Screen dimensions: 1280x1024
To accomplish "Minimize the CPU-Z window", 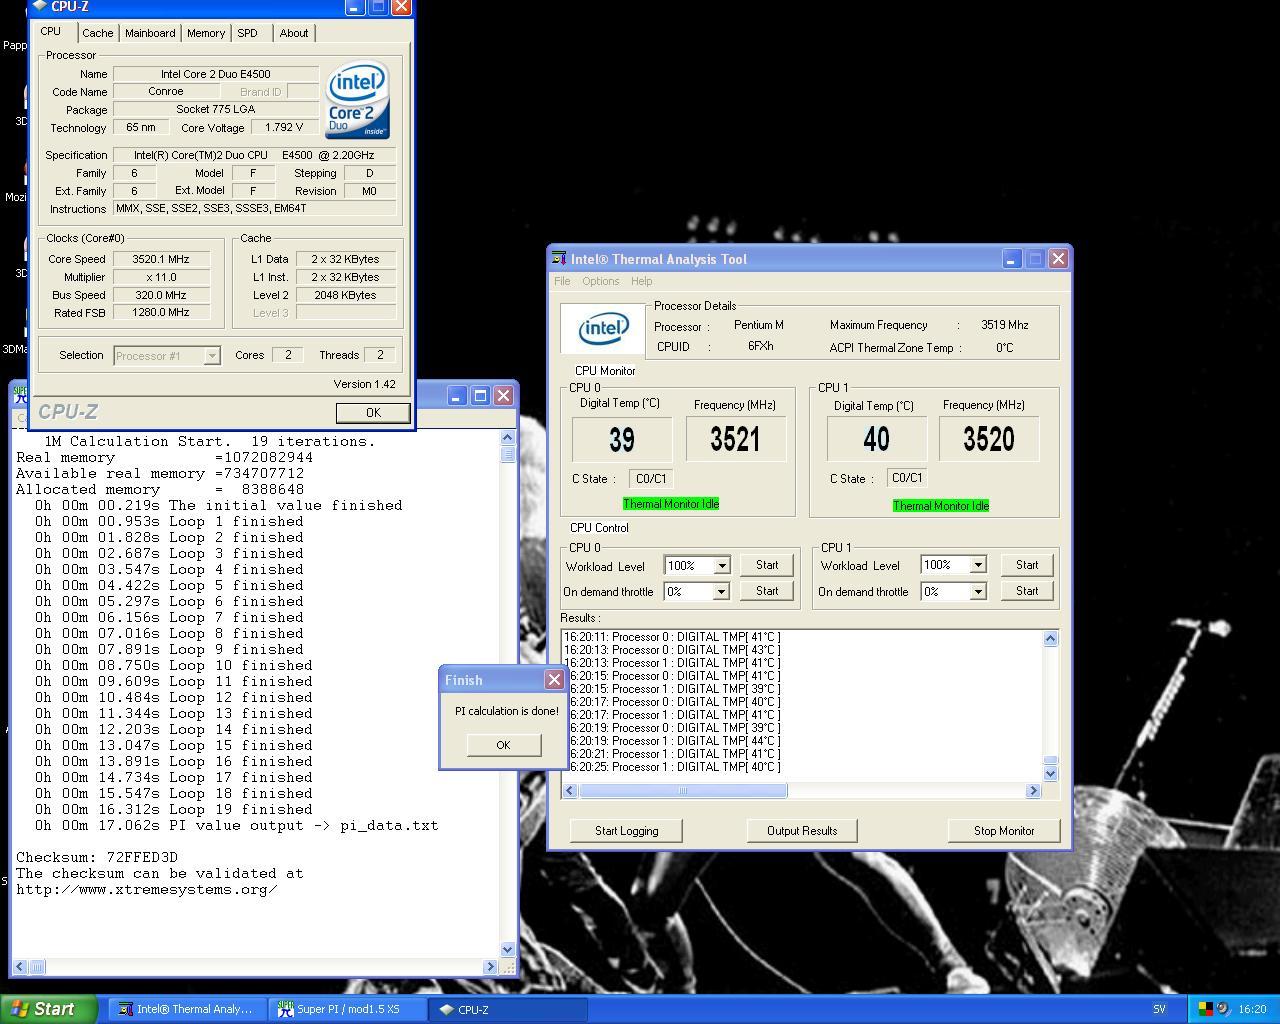I will (x=355, y=6).
